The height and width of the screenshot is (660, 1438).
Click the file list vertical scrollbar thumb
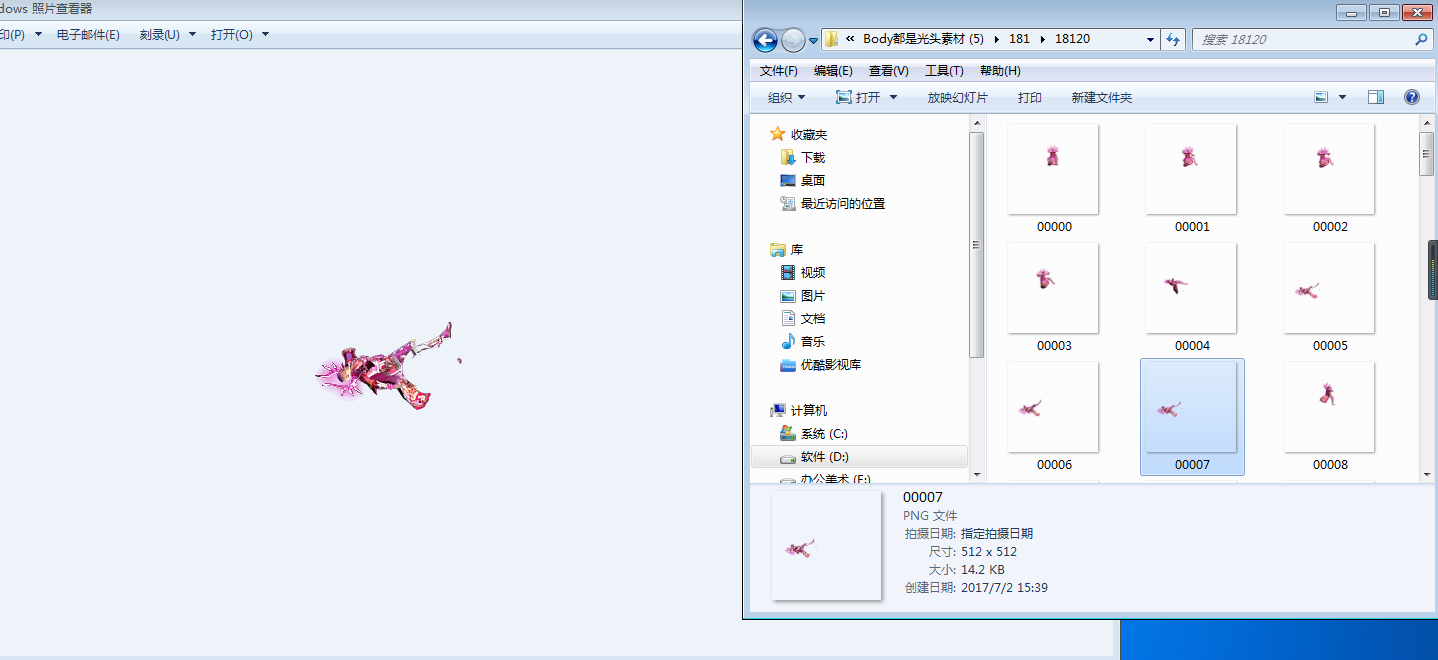coord(1428,154)
